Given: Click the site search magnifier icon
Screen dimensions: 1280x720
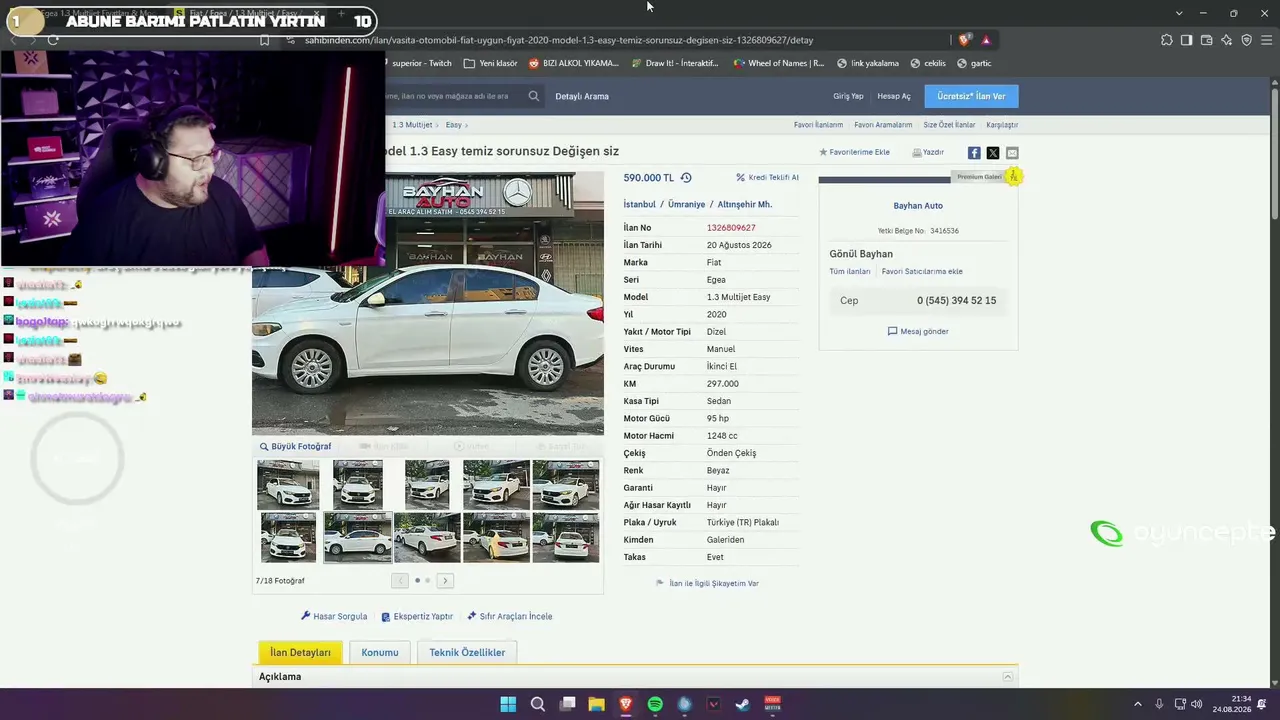Looking at the screenshot, I should point(534,96).
